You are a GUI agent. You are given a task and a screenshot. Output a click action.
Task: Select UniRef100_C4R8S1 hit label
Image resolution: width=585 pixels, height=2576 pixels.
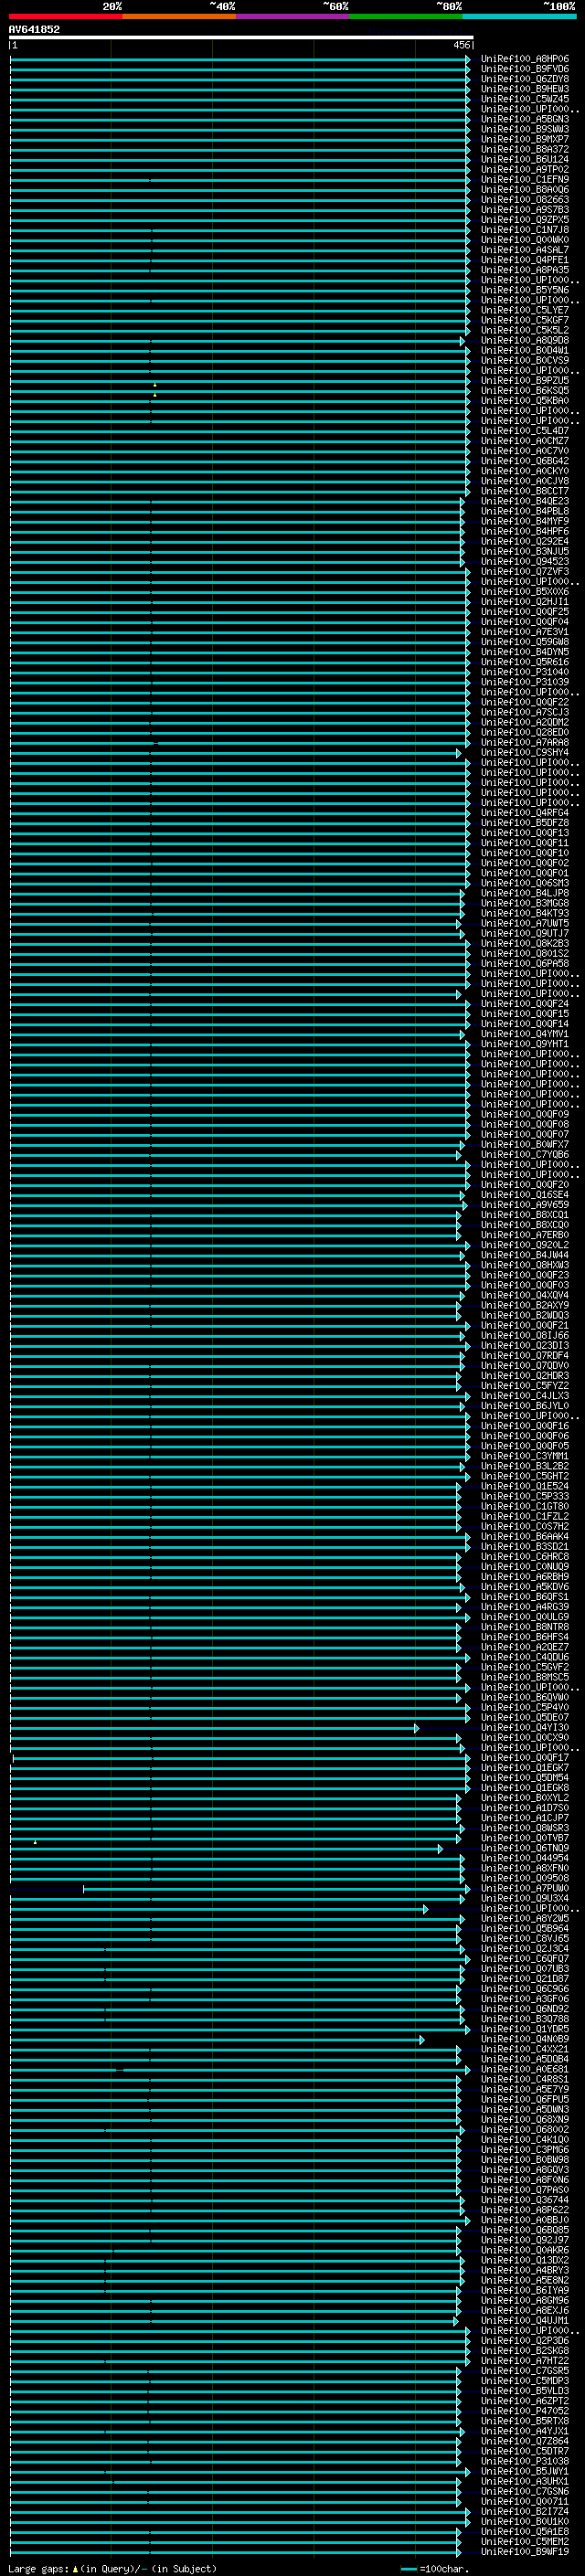click(525, 2080)
